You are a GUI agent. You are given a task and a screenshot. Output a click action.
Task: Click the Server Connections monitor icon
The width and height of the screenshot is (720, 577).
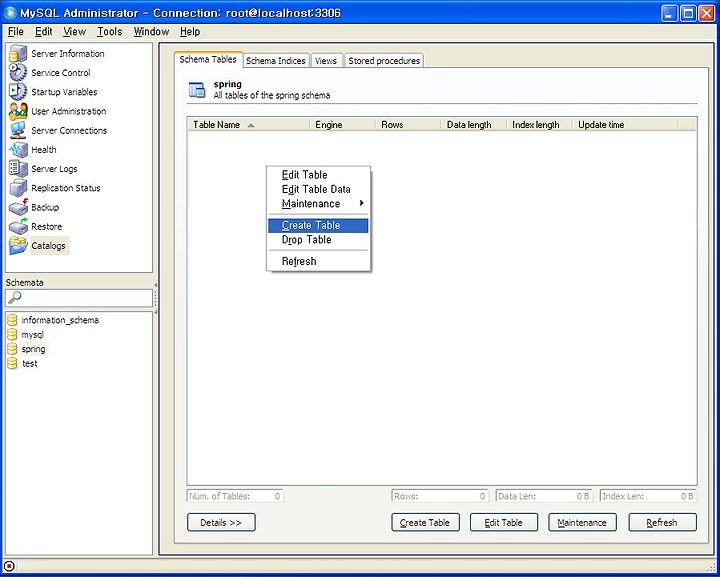point(18,130)
